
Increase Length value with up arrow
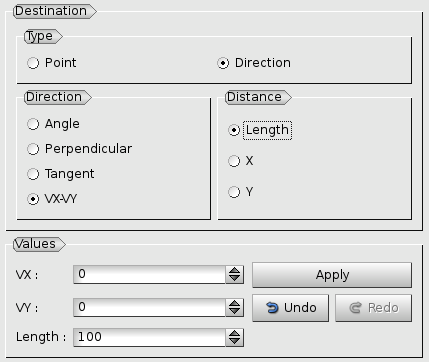pyautogui.click(x=235, y=333)
